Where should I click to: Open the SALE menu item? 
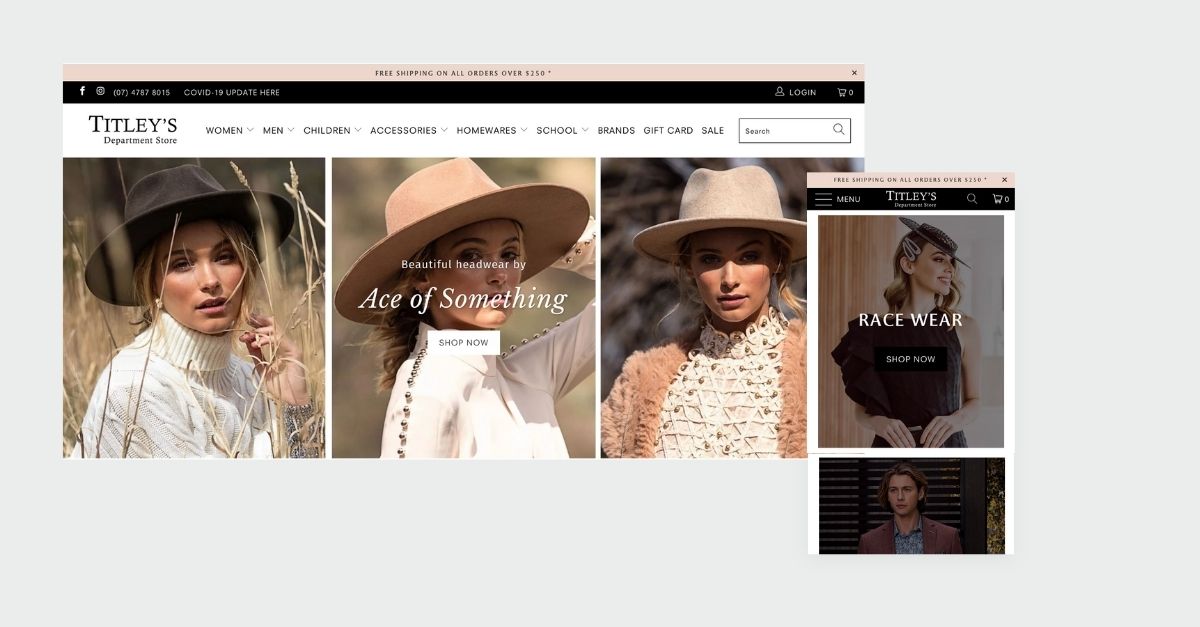click(713, 130)
